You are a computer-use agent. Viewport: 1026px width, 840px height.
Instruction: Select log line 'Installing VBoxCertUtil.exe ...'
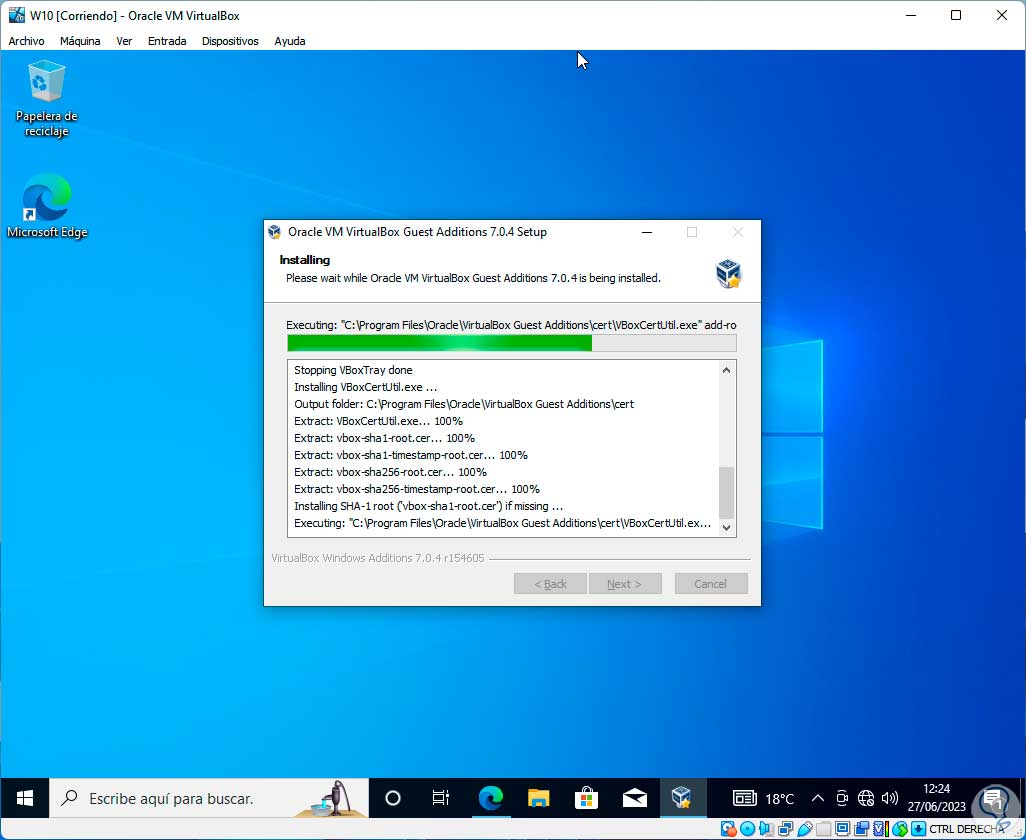tap(365, 387)
